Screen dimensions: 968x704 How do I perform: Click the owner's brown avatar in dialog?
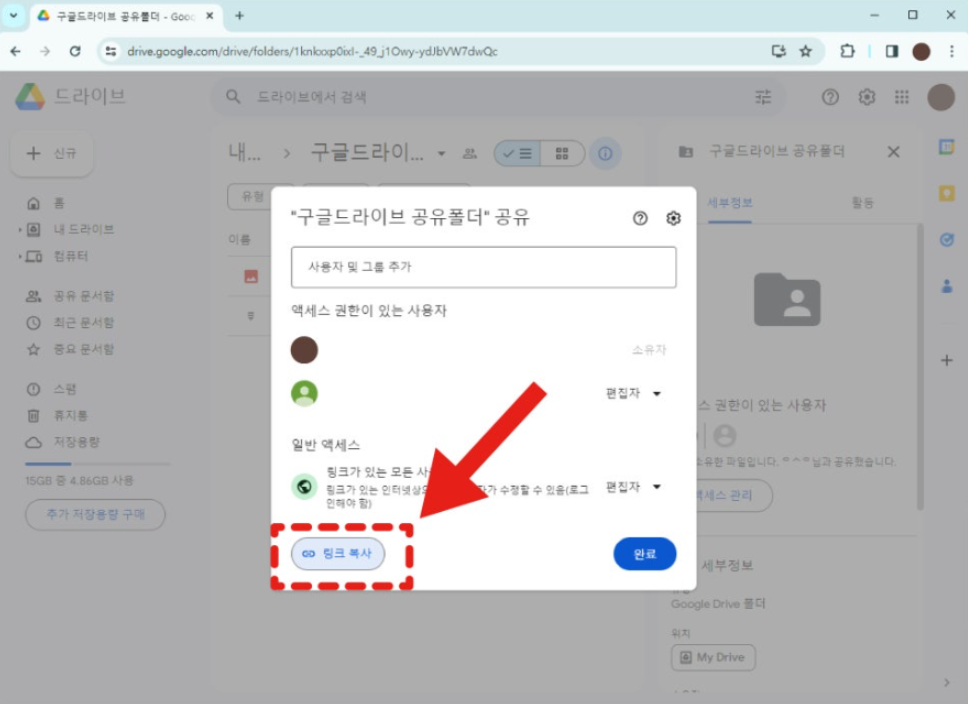click(x=304, y=350)
